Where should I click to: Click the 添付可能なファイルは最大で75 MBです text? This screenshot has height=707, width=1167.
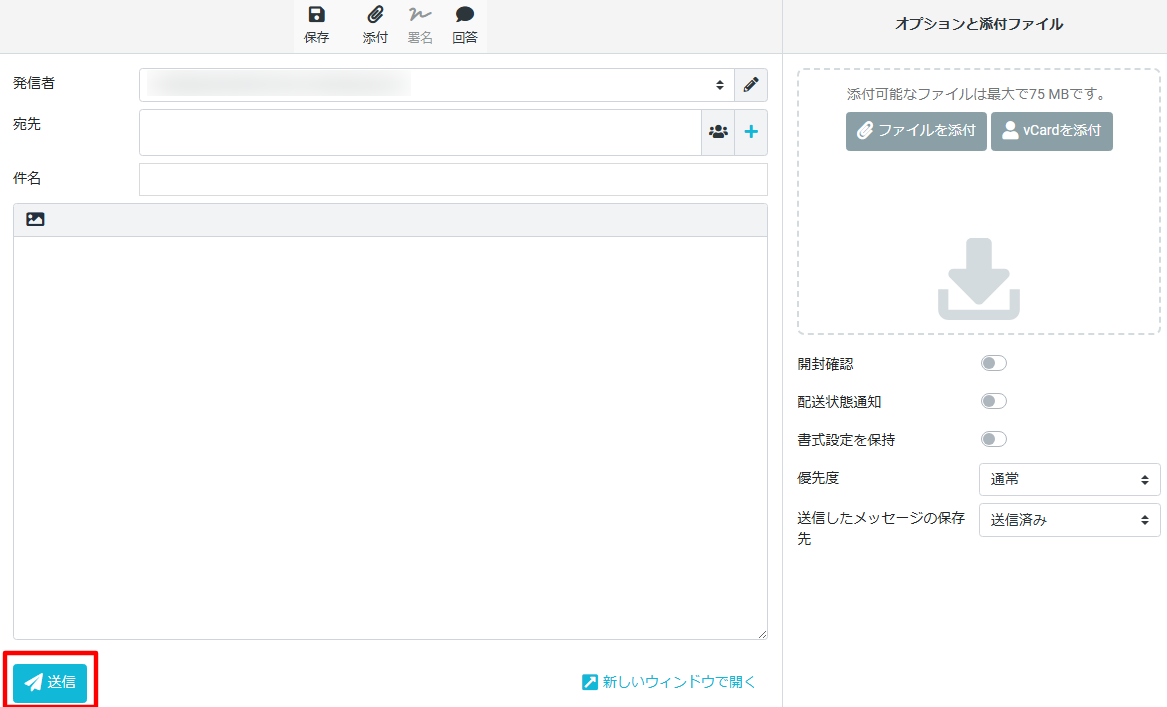(979, 95)
